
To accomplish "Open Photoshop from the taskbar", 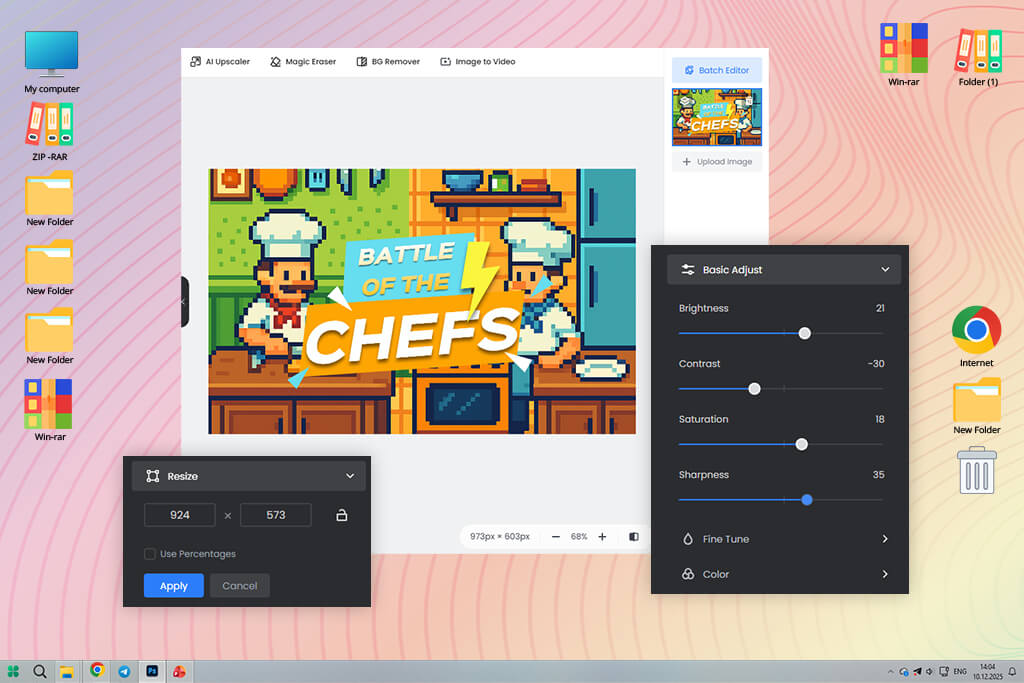I will pos(152,671).
